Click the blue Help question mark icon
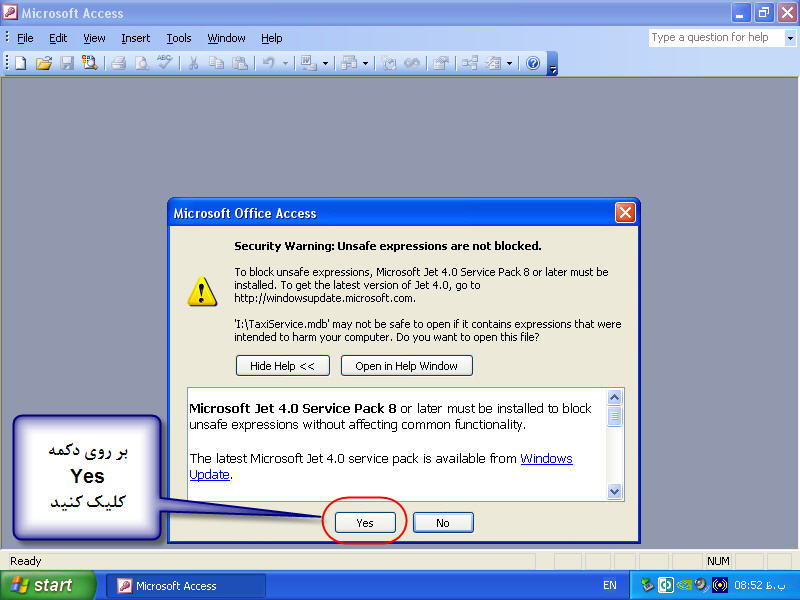 533,63
